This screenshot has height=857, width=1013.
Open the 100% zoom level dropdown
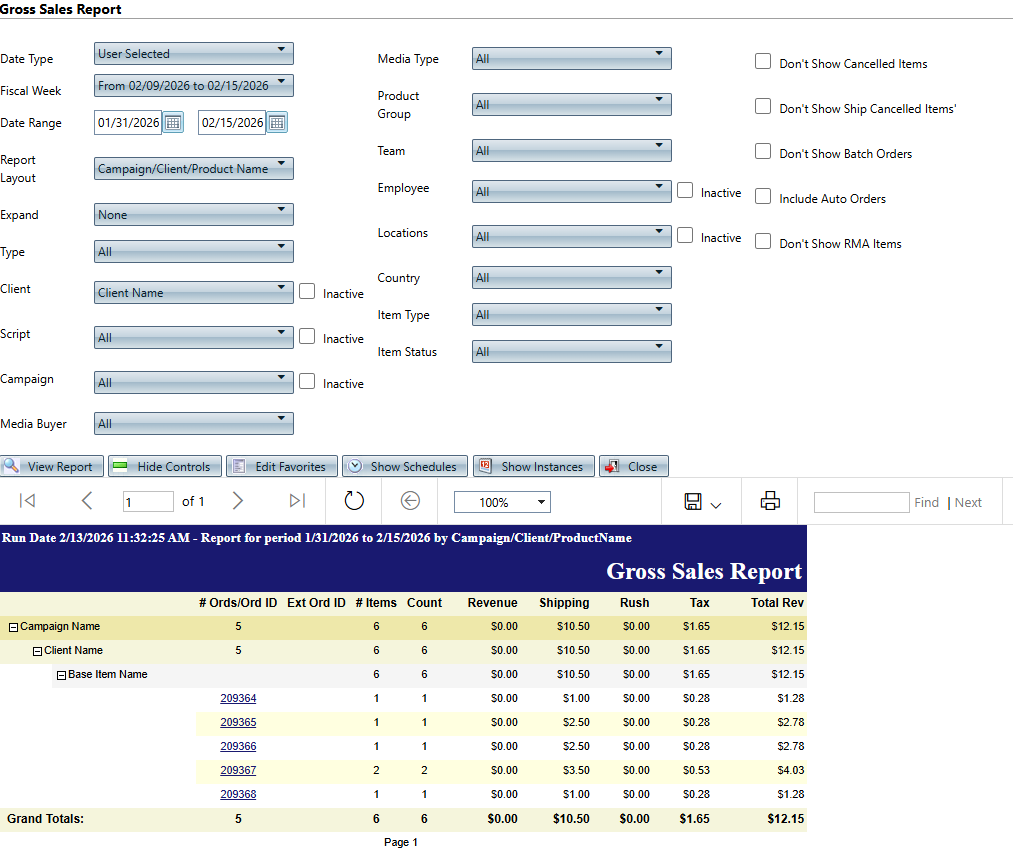click(x=502, y=502)
